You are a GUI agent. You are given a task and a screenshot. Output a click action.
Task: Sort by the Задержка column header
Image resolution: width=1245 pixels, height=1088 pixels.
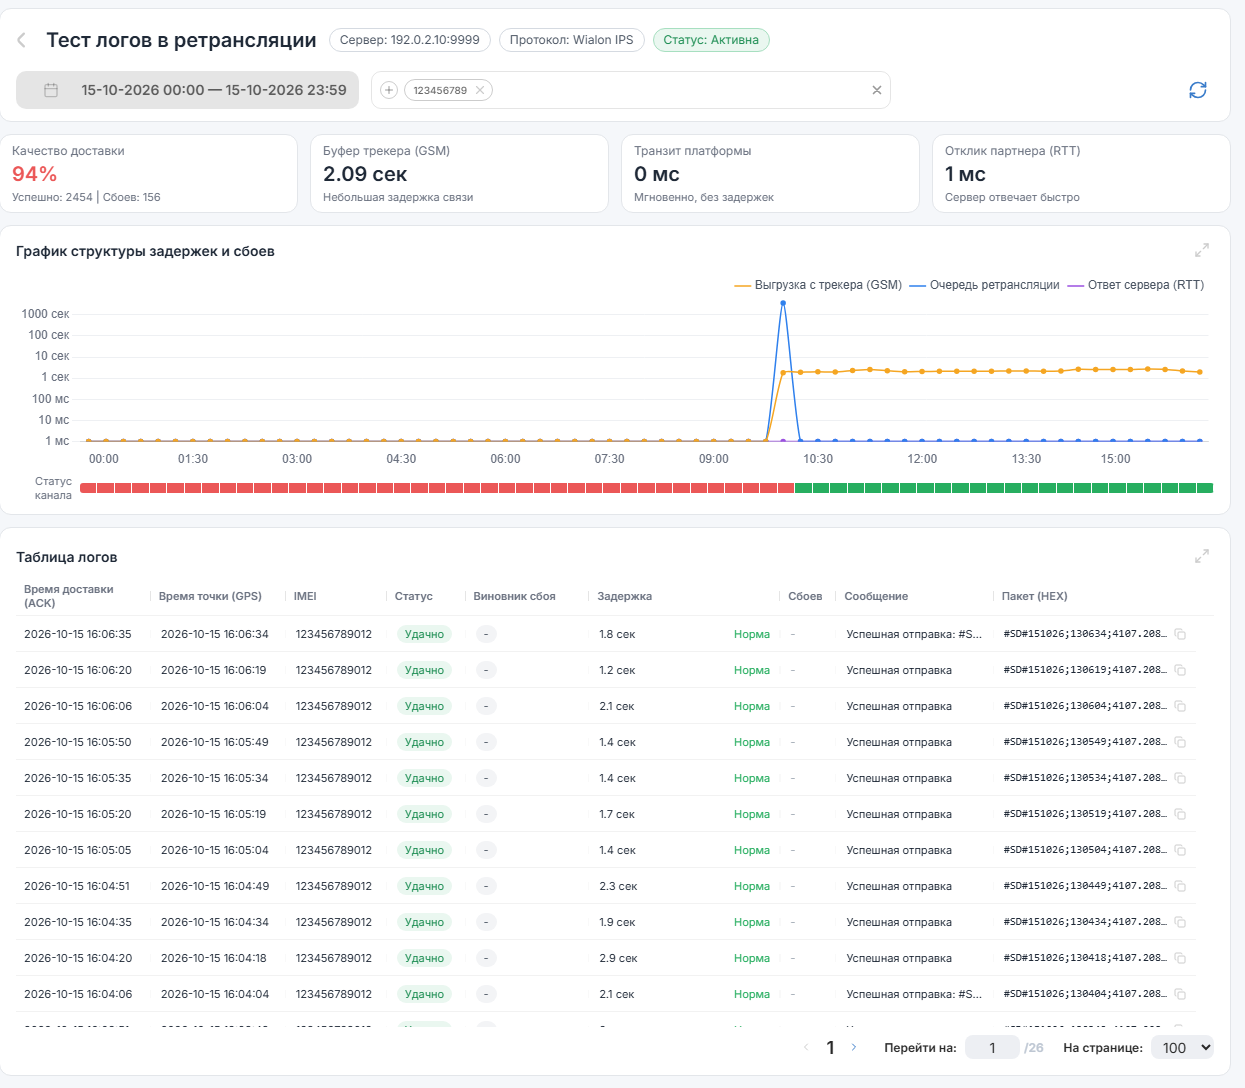coord(624,596)
